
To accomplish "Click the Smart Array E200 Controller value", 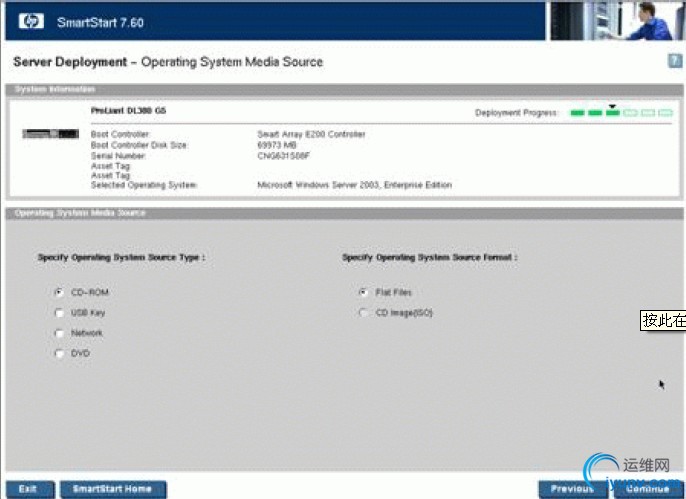I will coord(312,134).
